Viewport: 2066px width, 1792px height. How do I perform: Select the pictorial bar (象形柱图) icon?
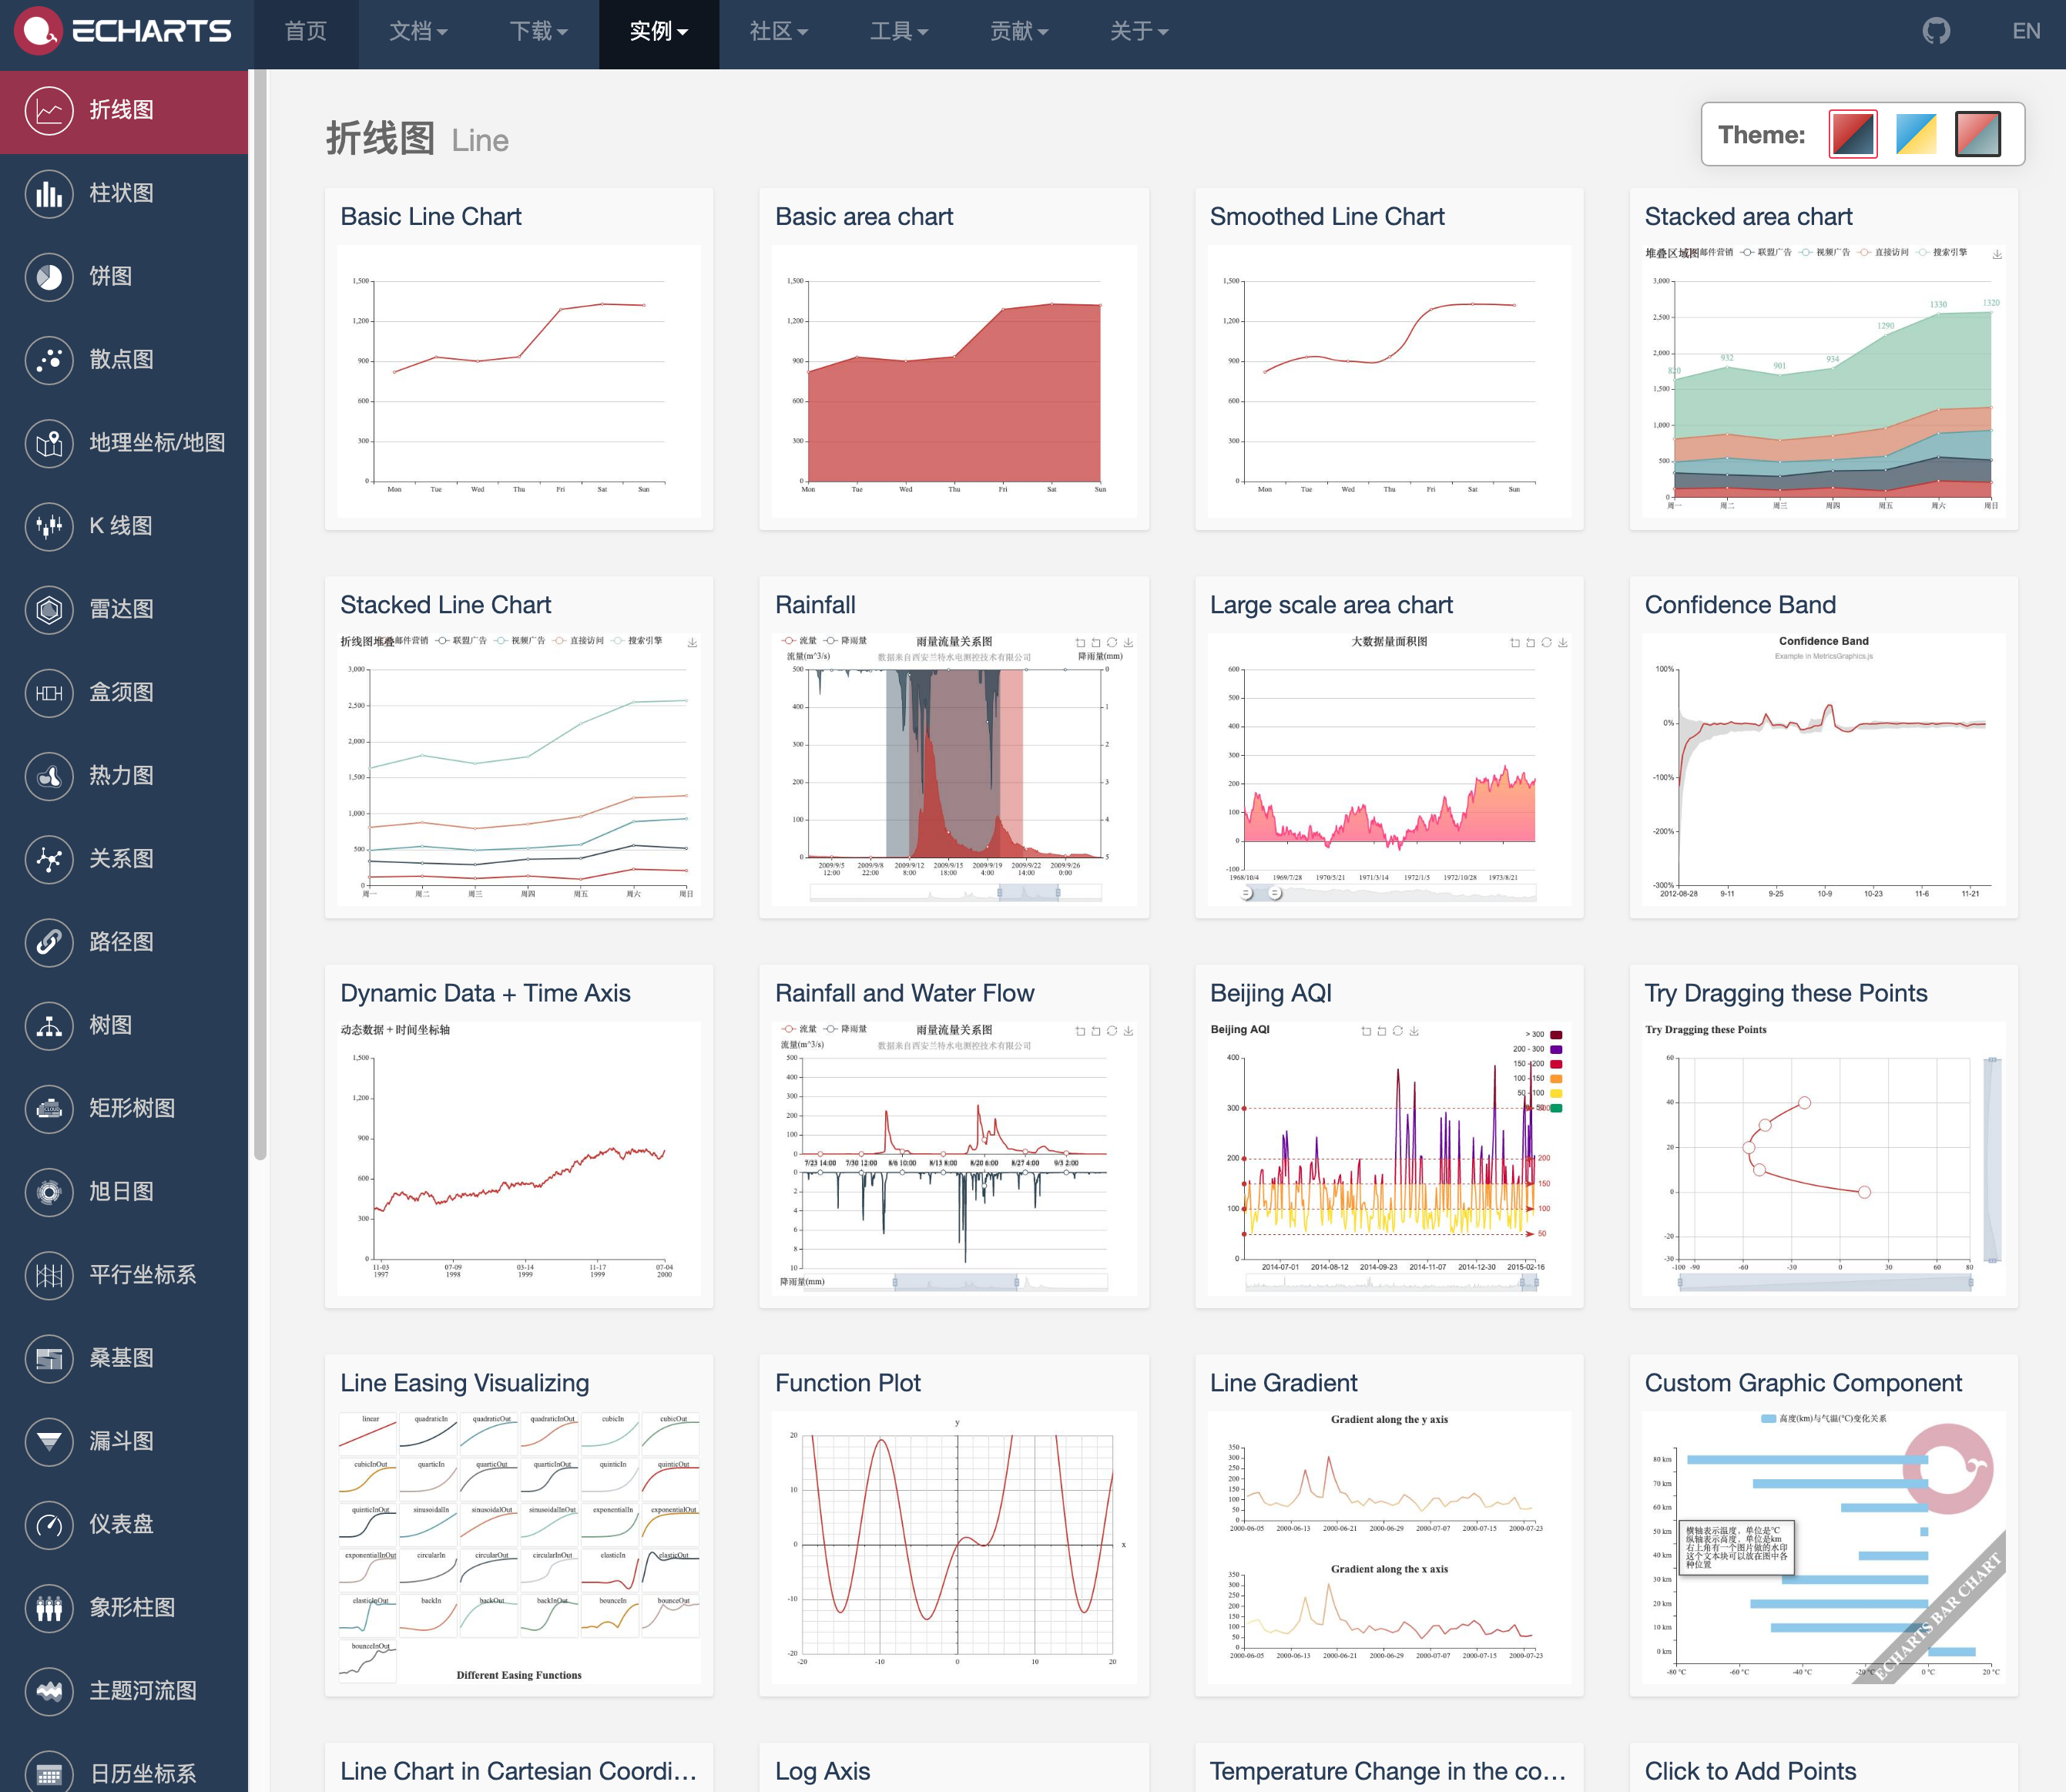coord(49,1607)
